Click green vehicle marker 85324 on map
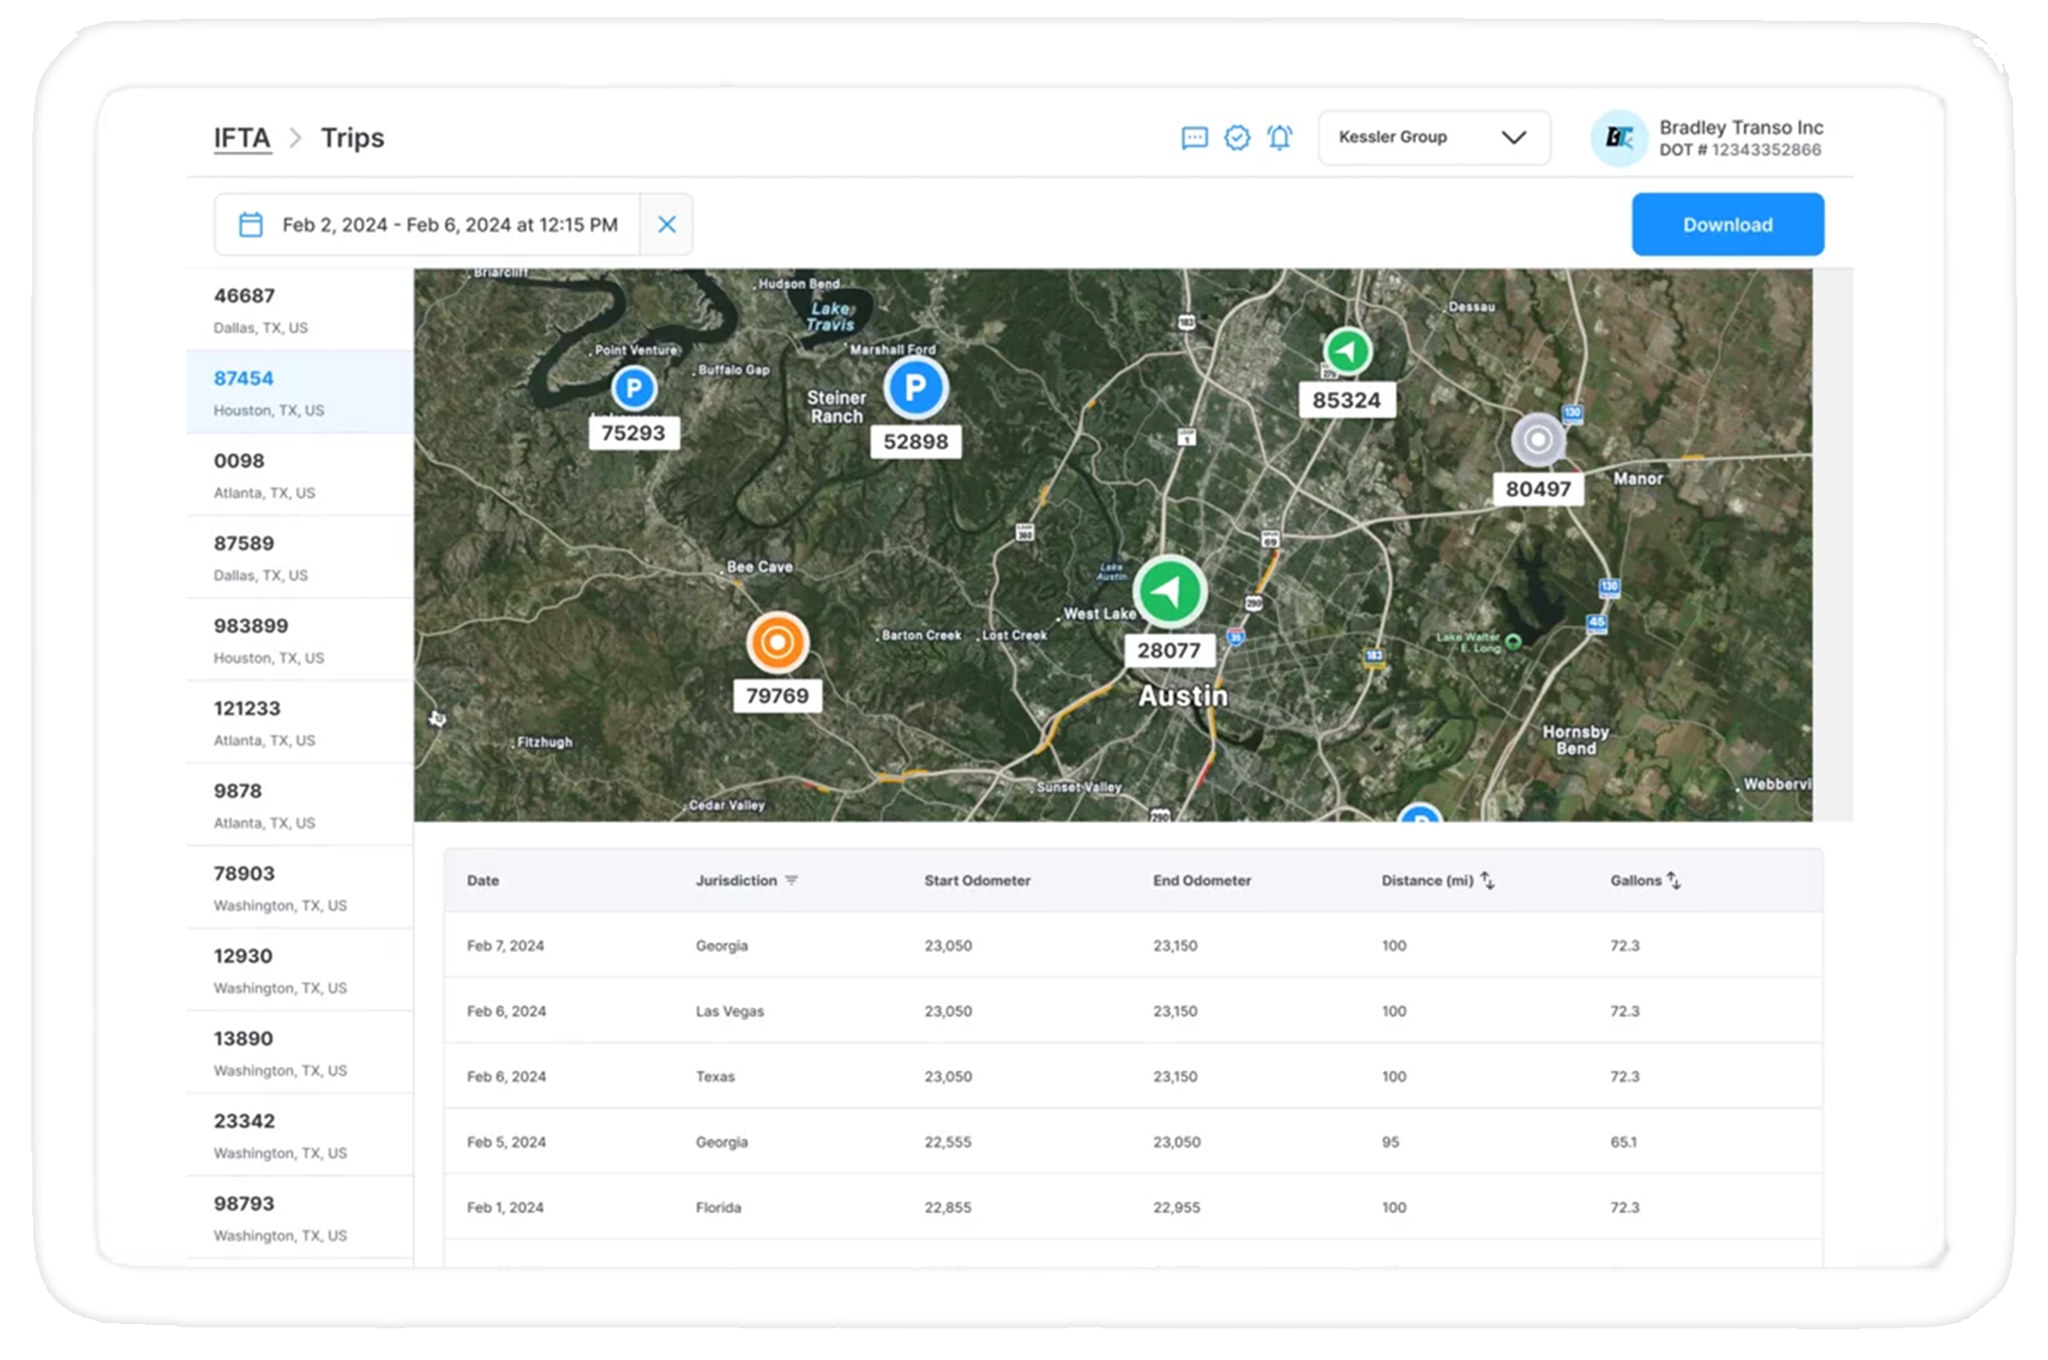 [1347, 352]
